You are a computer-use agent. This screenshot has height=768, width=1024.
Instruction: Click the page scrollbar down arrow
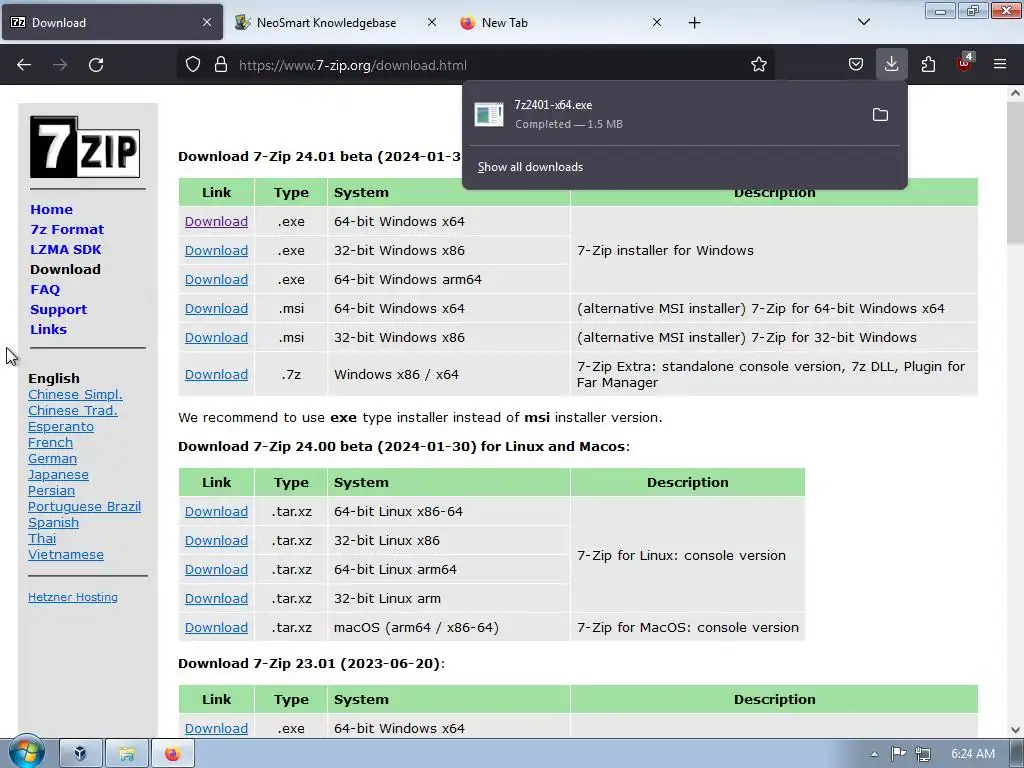click(1015, 729)
